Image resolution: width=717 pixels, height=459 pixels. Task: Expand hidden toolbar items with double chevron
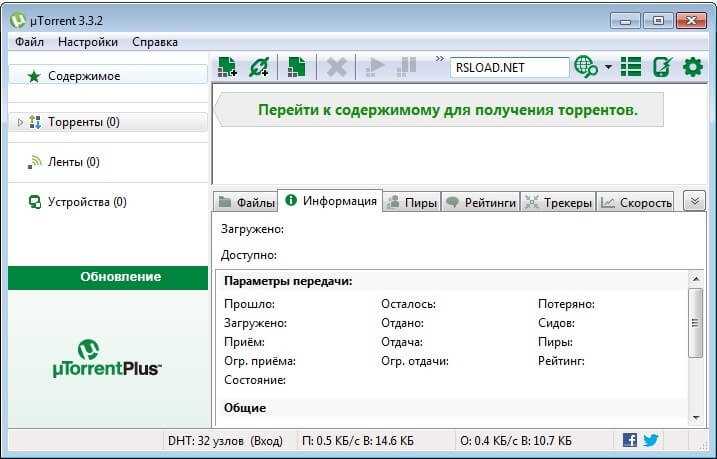point(439,59)
